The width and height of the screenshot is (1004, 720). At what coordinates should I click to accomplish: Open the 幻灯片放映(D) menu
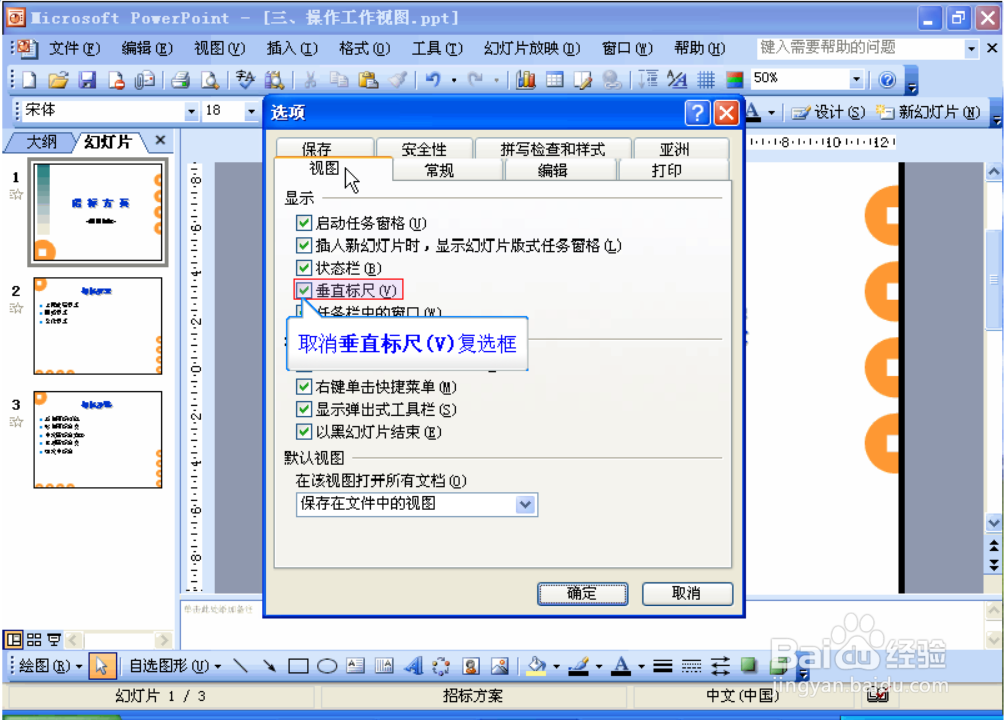[532, 49]
